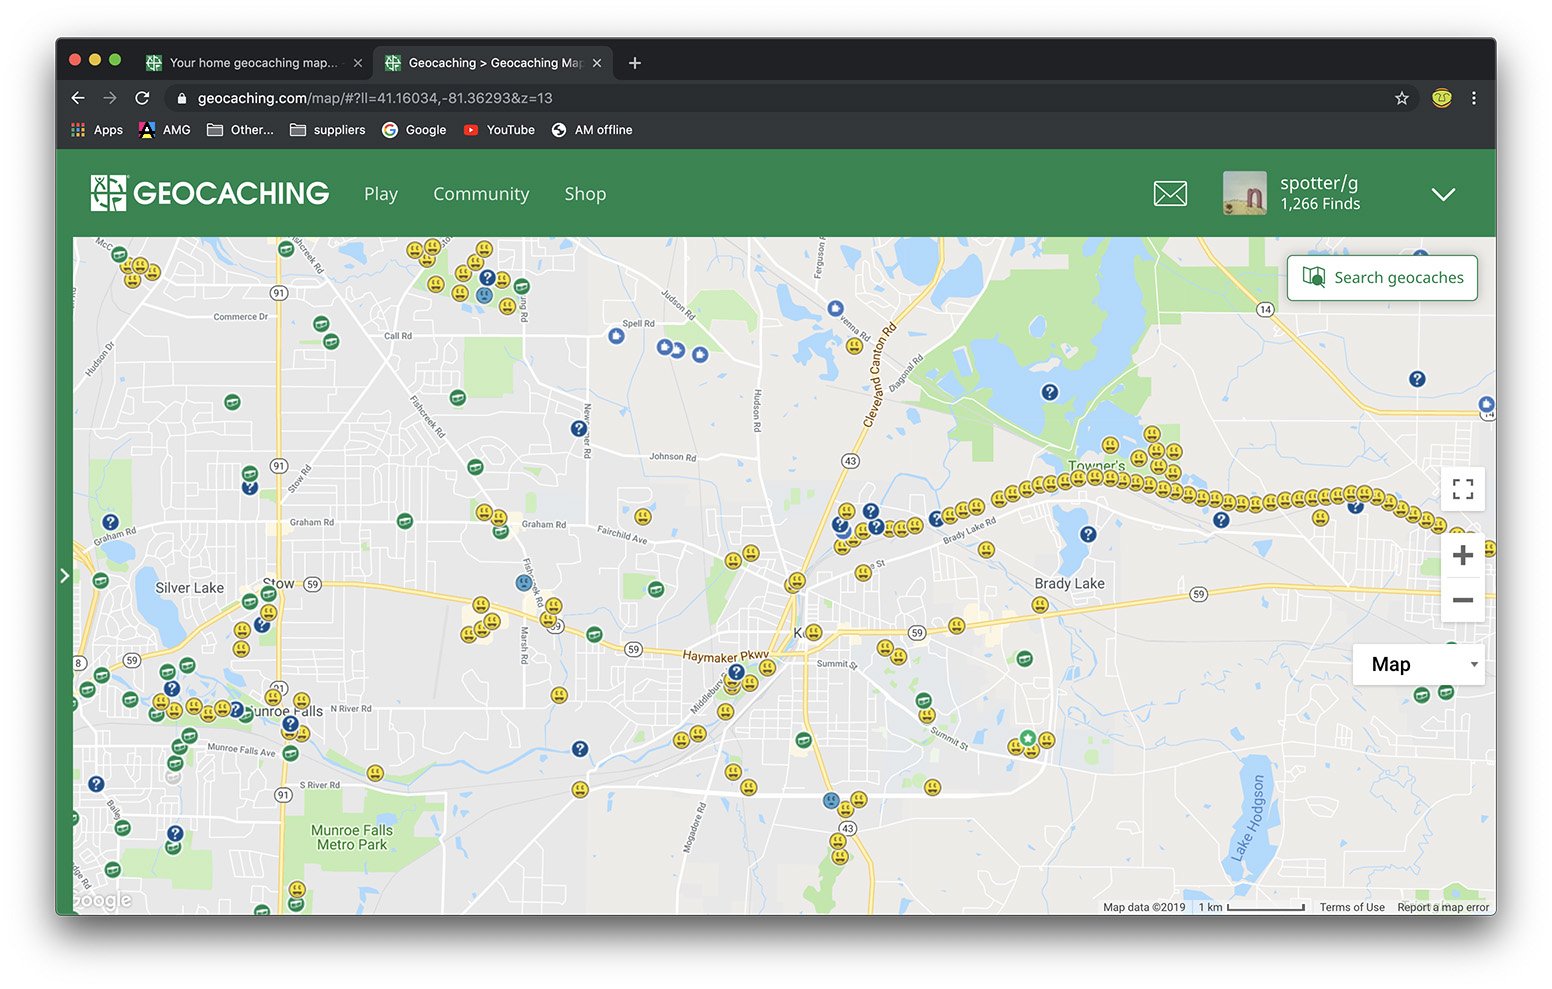Open the Map type dropdown
Screen dimensions: 1552x989
pyautogui.click(x=1417, y=664)
